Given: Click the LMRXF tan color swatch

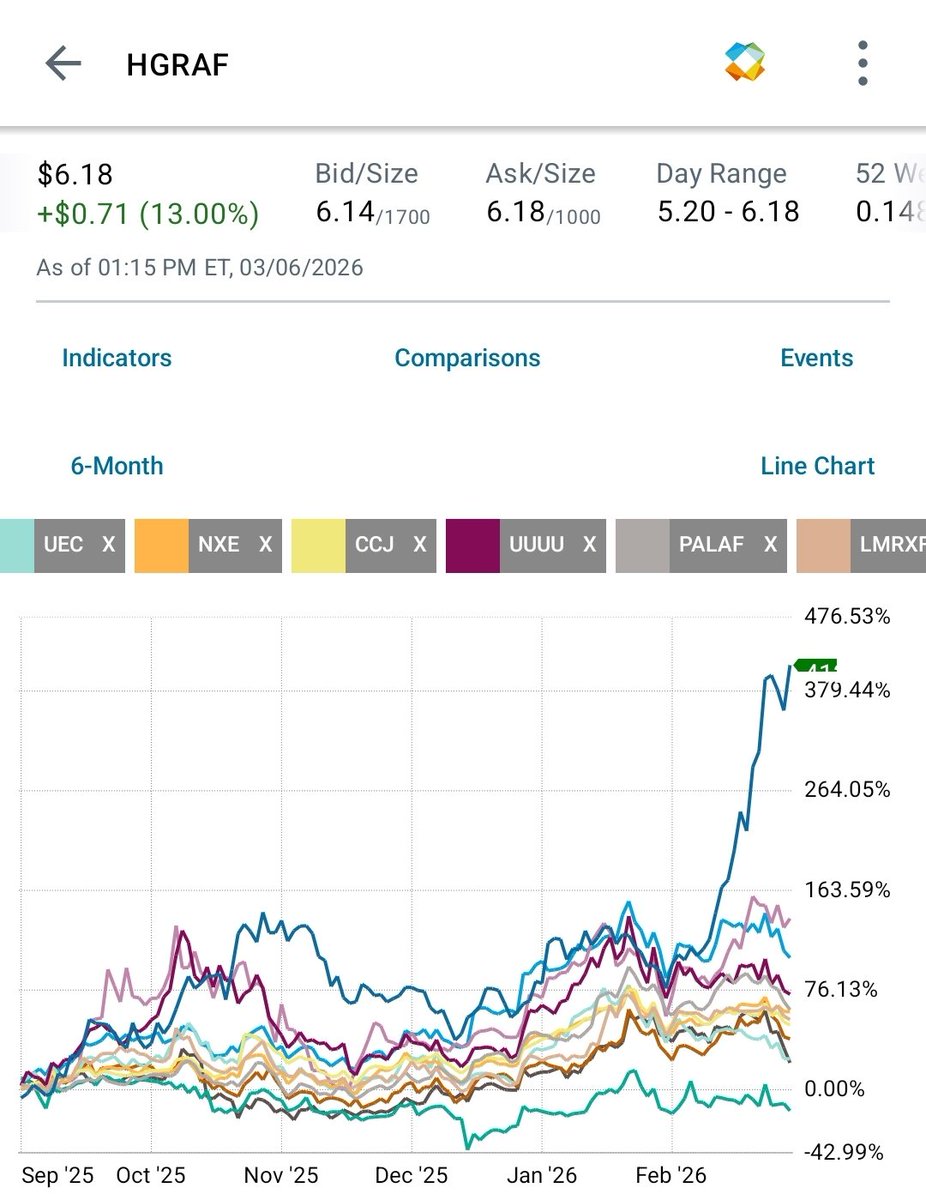Looking at the screenshot, I should pyautogui.click(x=823, y=545).
